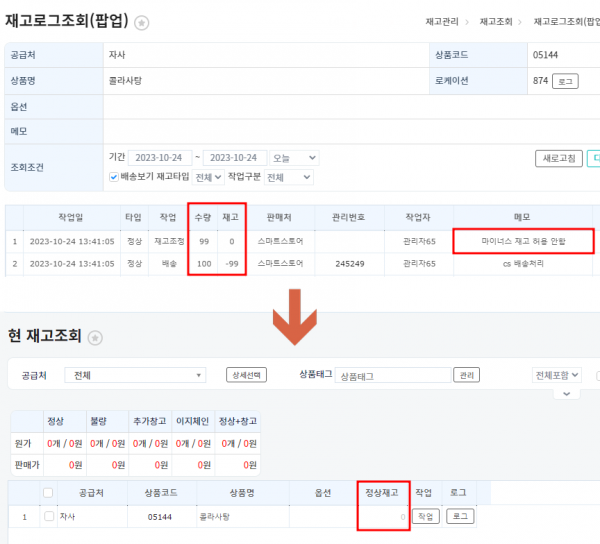Click the start date field of 기간

click(x=160, y=158)
